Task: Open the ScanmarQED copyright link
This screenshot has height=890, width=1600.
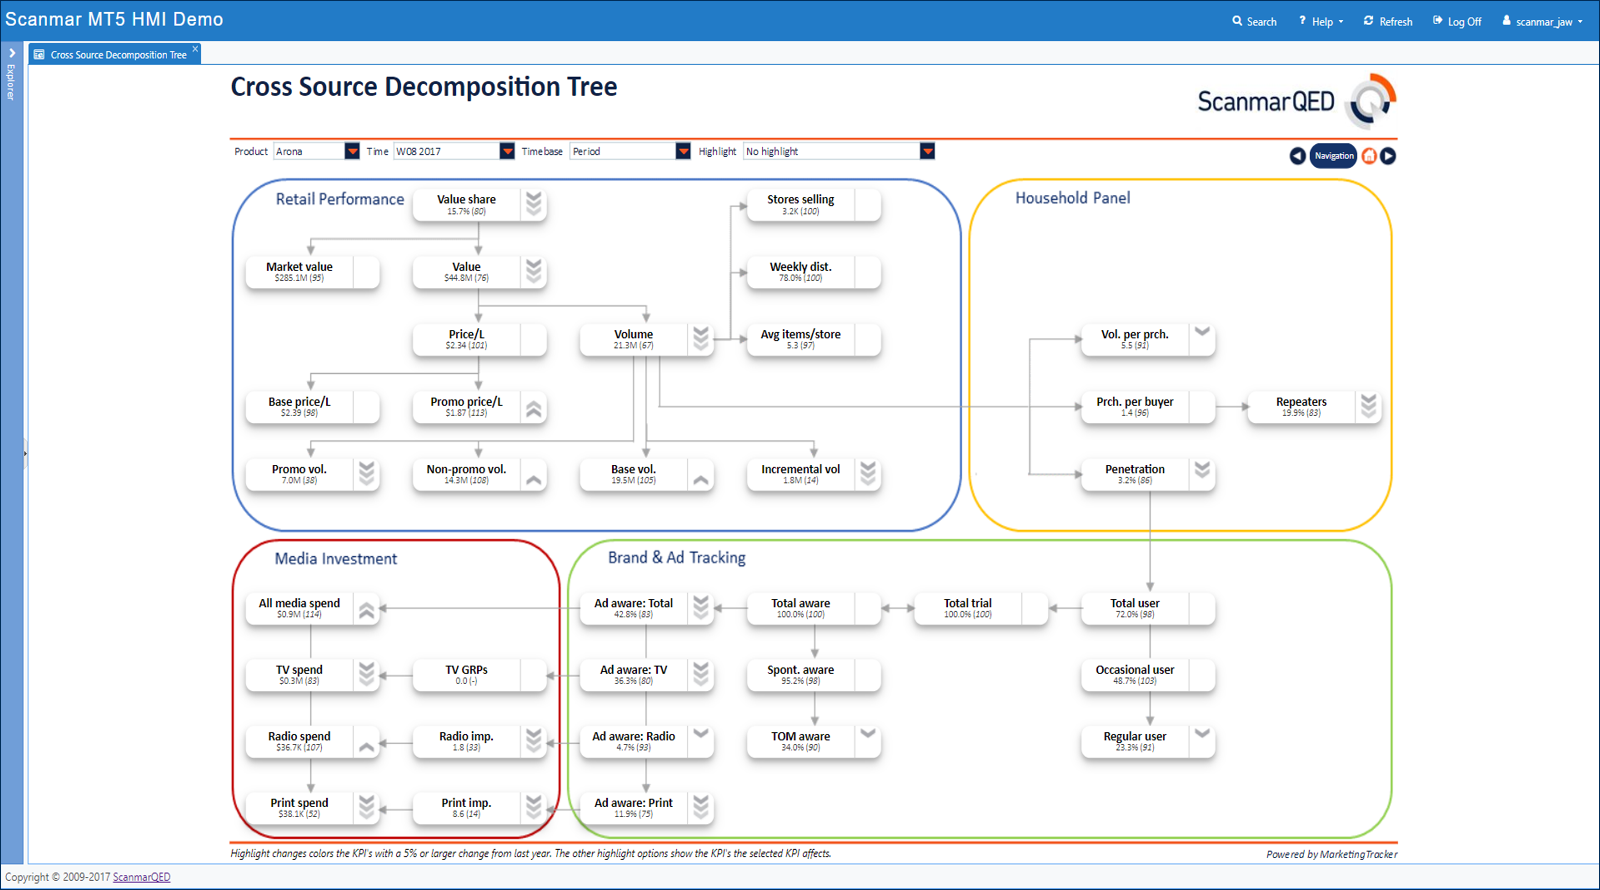Action: (x=141, y=877)
